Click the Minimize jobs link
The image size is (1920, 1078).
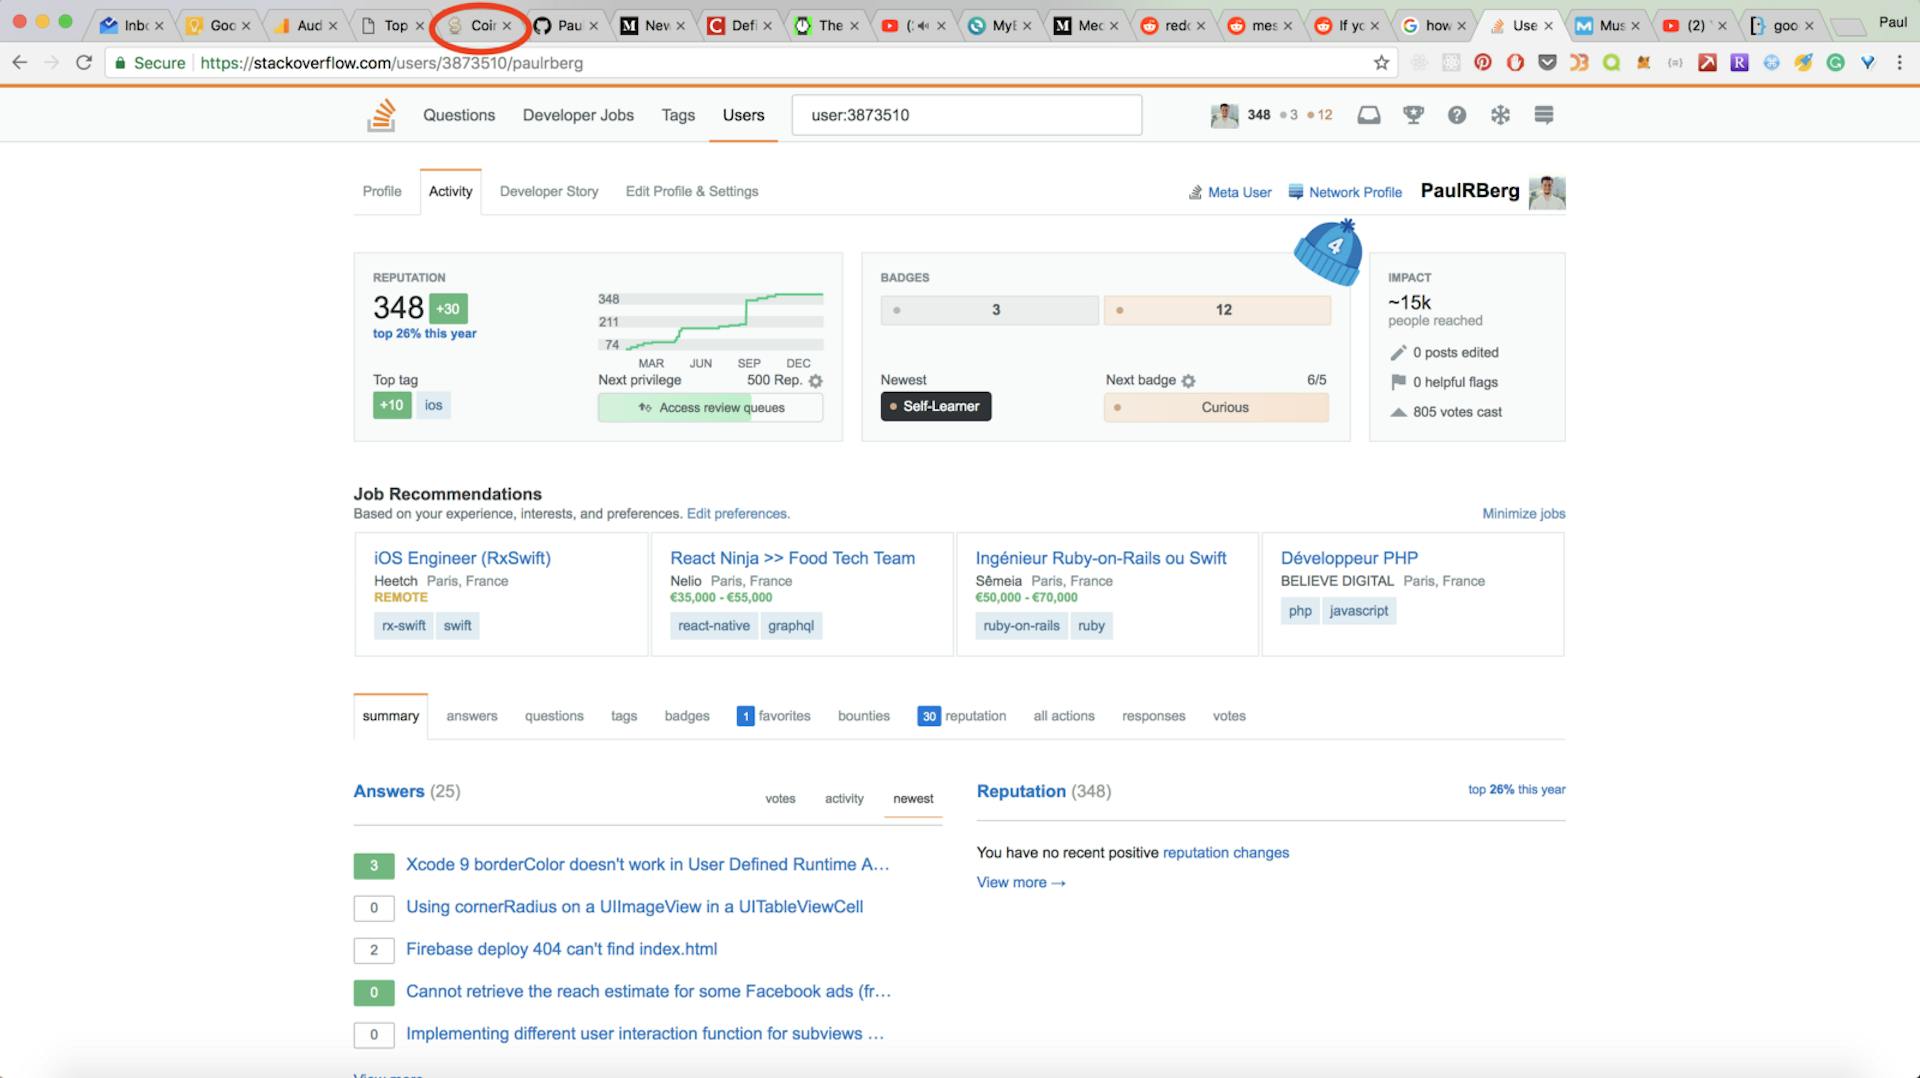1523,513
